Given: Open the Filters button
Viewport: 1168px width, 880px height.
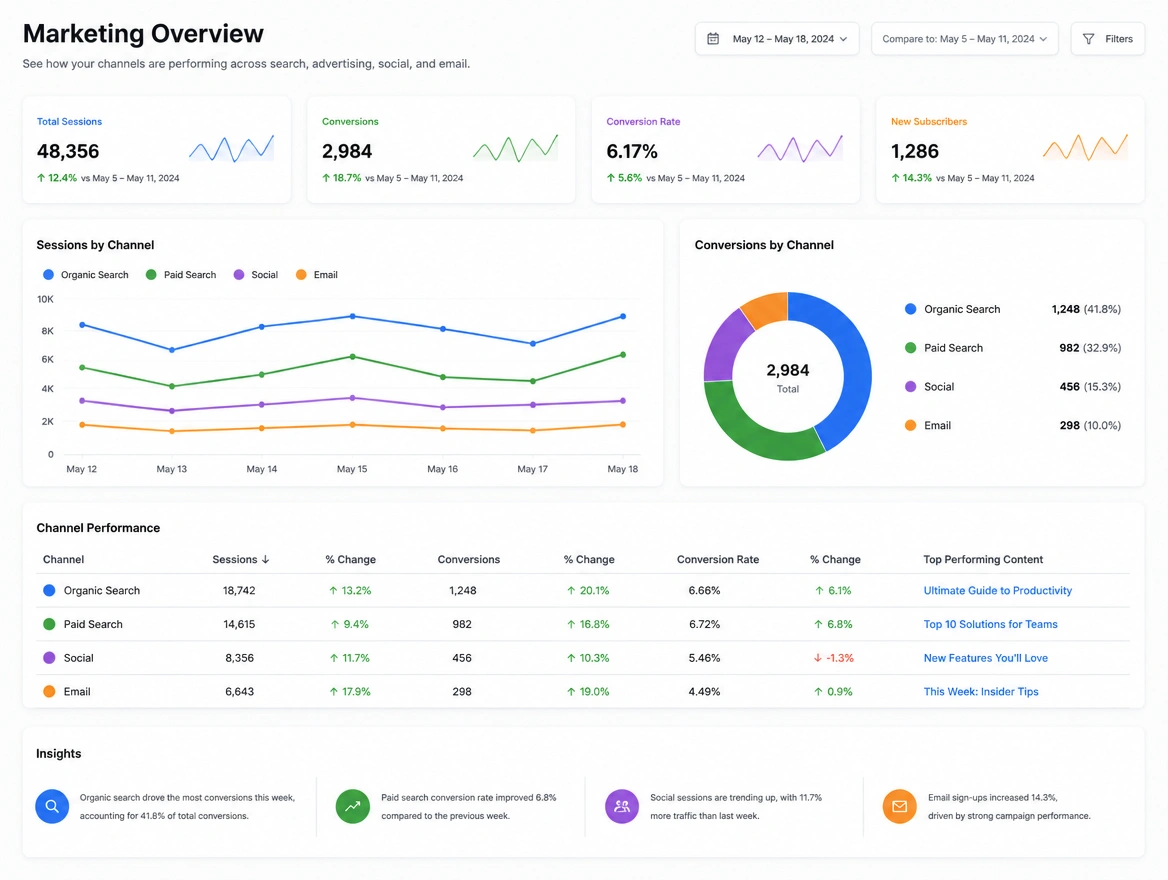Looking at the screenshot, I should (x=1108, y=39).
